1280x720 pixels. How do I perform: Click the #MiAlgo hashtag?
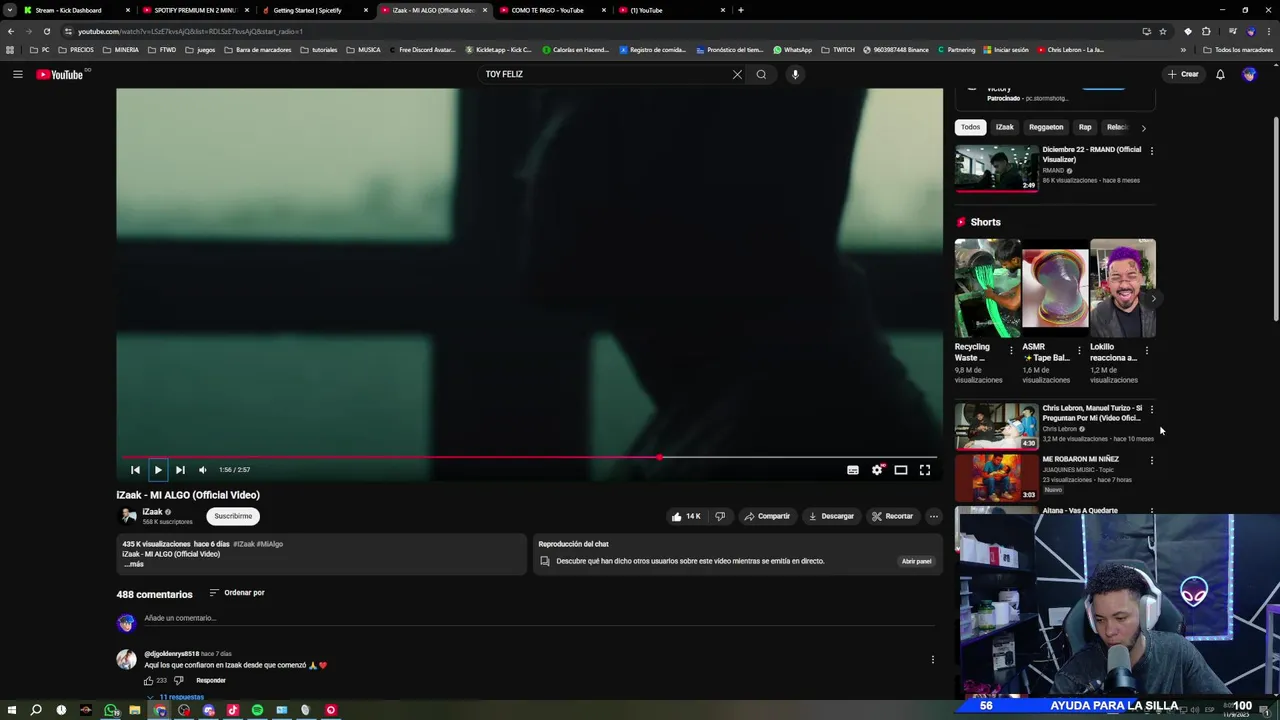pyautogui.click(x=270, y=544)
